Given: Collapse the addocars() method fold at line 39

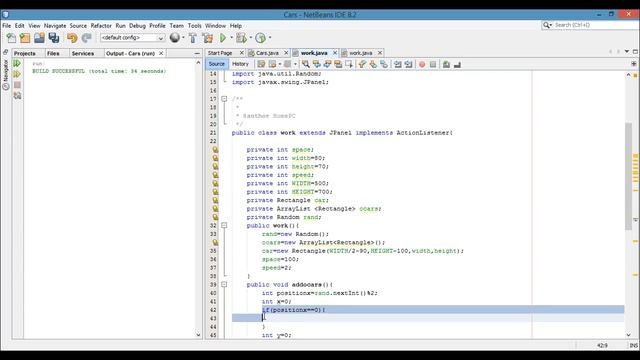Looking at the screenshot, I should 224,284.
